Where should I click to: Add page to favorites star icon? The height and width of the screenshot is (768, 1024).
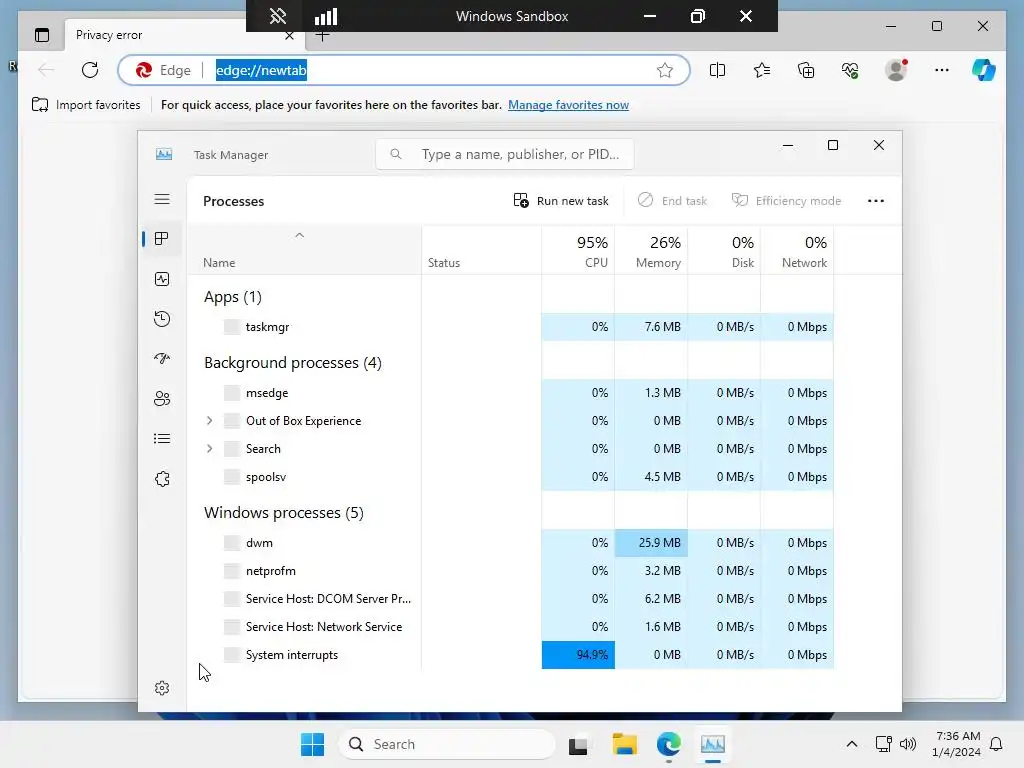[665, 70]
